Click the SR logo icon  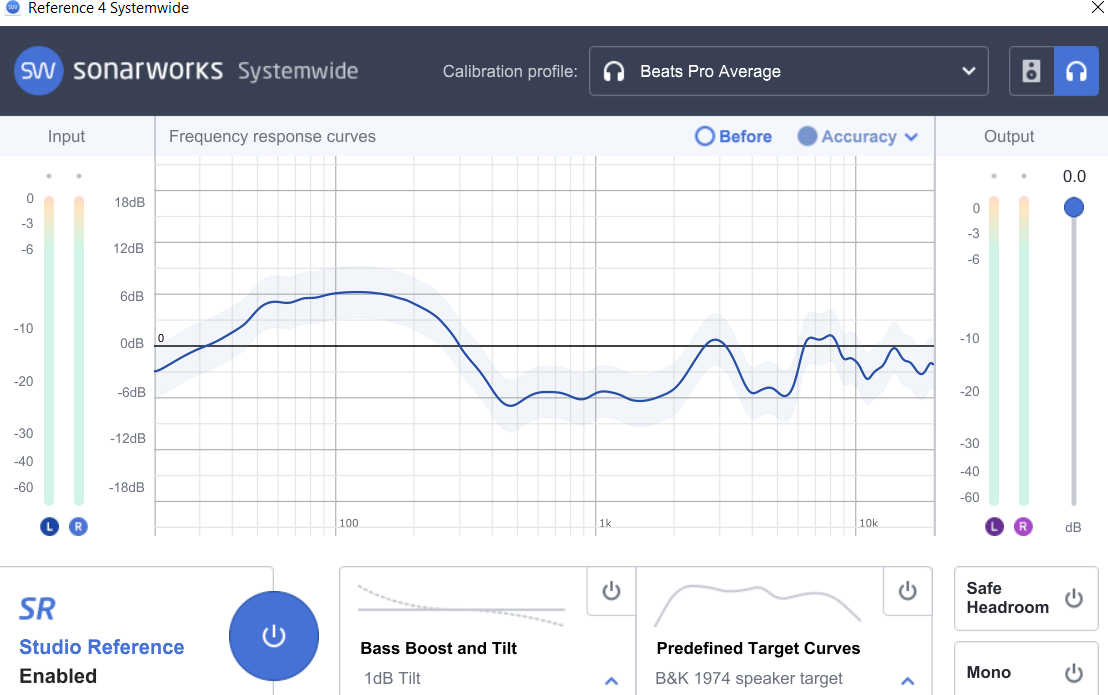click(x=37, y=609)
